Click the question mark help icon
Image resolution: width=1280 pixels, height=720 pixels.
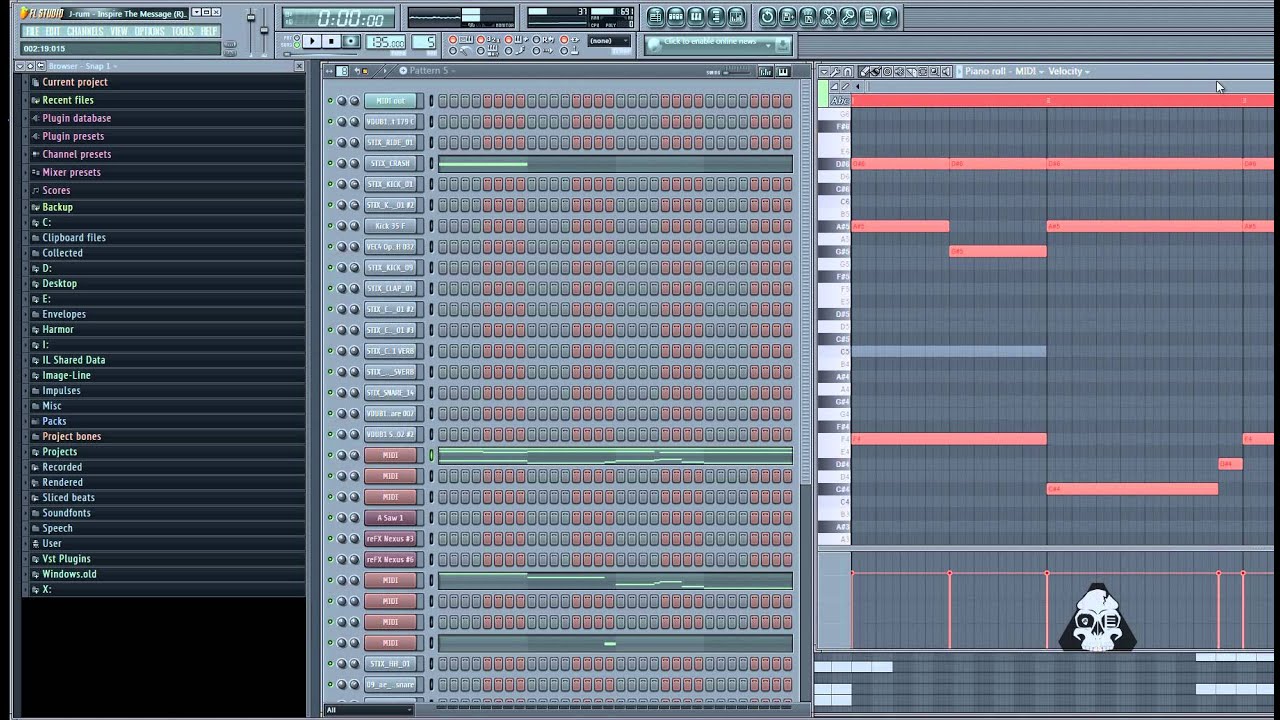888,17
